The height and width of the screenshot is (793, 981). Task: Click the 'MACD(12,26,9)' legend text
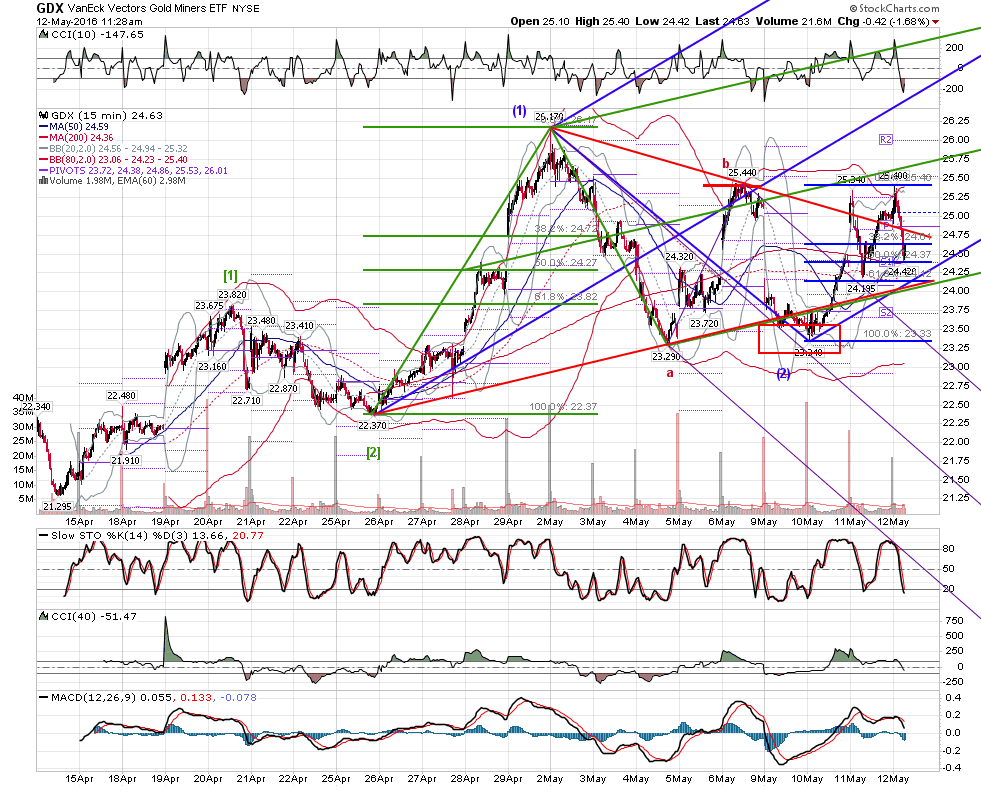tap(94, 698)
